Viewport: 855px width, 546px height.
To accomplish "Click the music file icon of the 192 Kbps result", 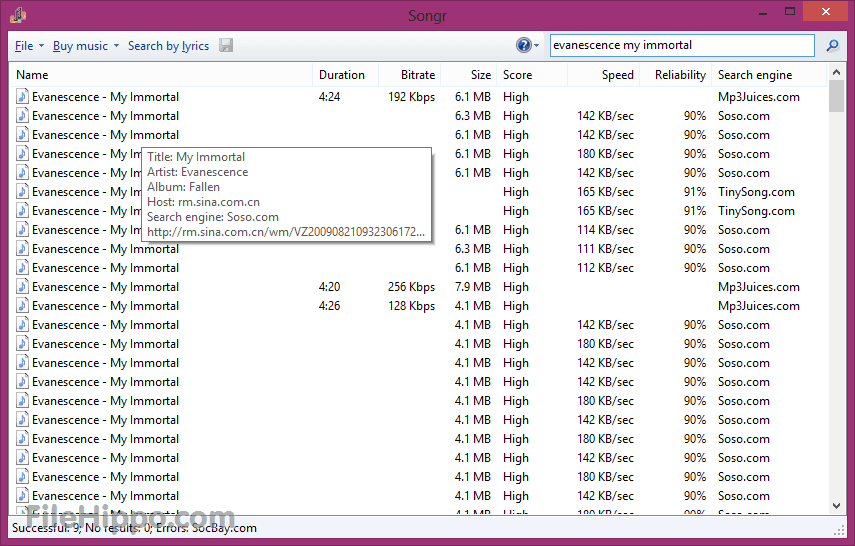I will [x=22, y=97].
